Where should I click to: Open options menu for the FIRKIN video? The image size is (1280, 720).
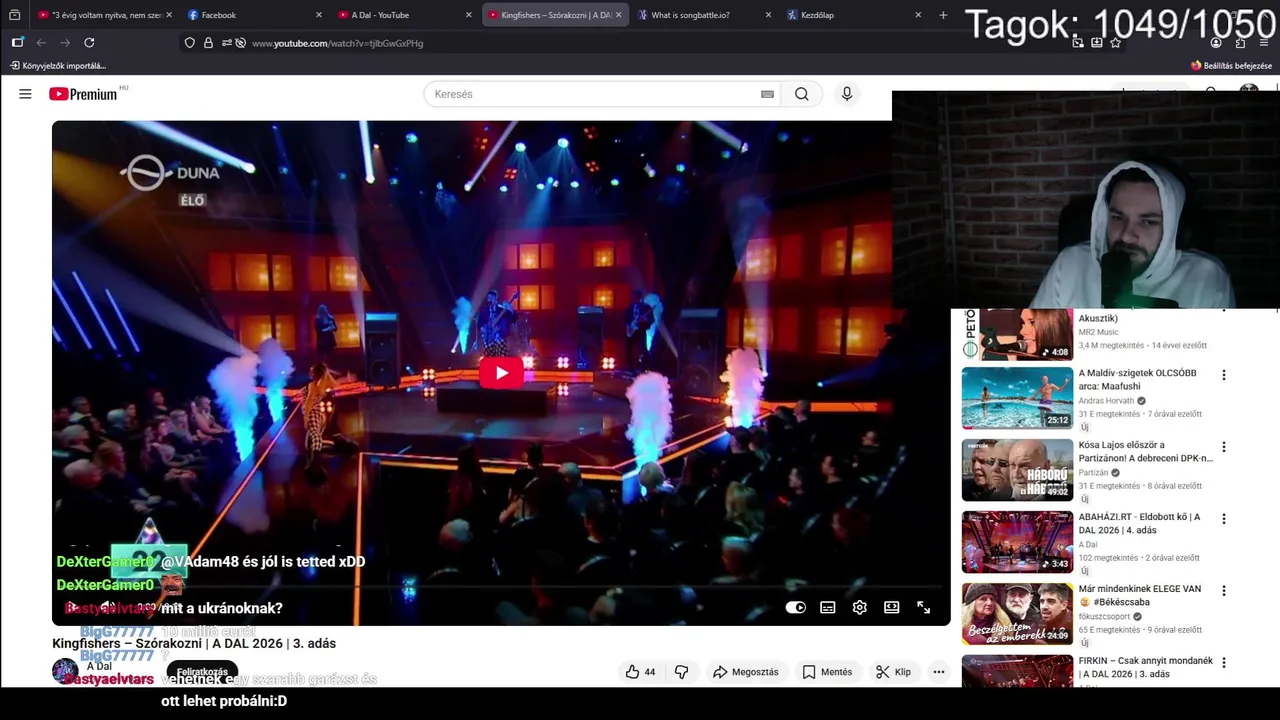(x=1223, y=663)
